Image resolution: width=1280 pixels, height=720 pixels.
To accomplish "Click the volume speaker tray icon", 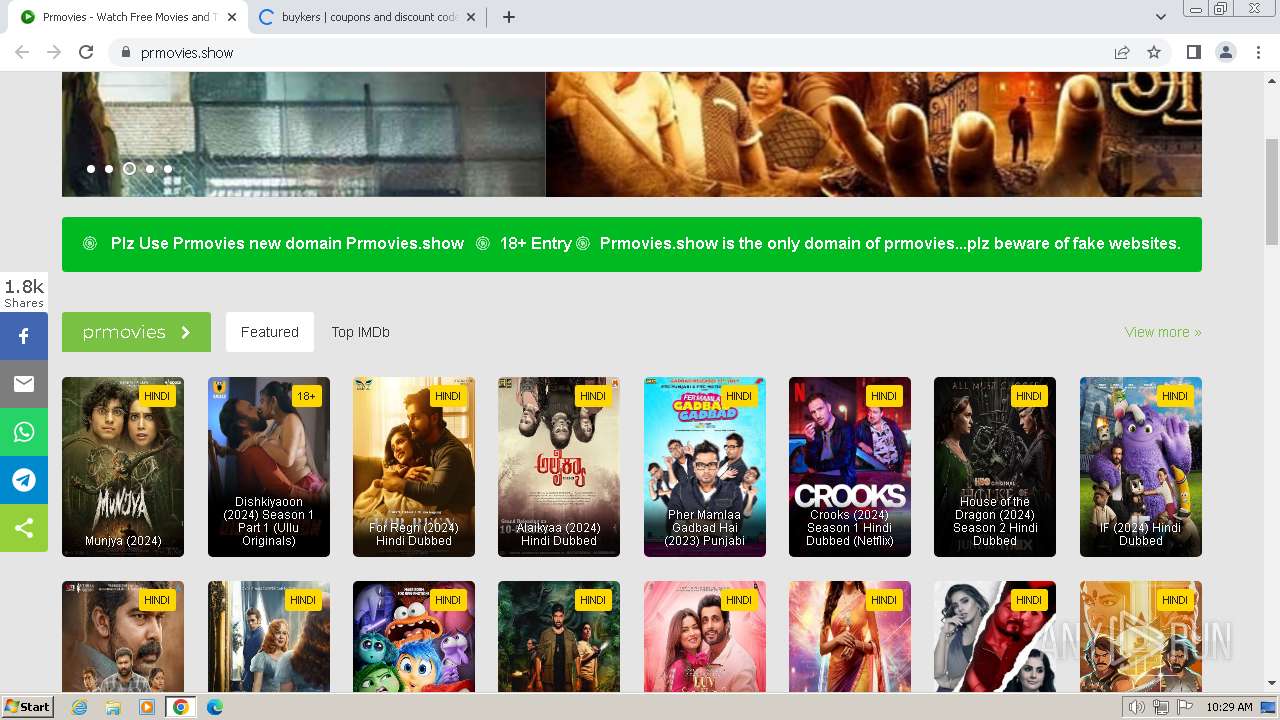I will click(1137, 707).
